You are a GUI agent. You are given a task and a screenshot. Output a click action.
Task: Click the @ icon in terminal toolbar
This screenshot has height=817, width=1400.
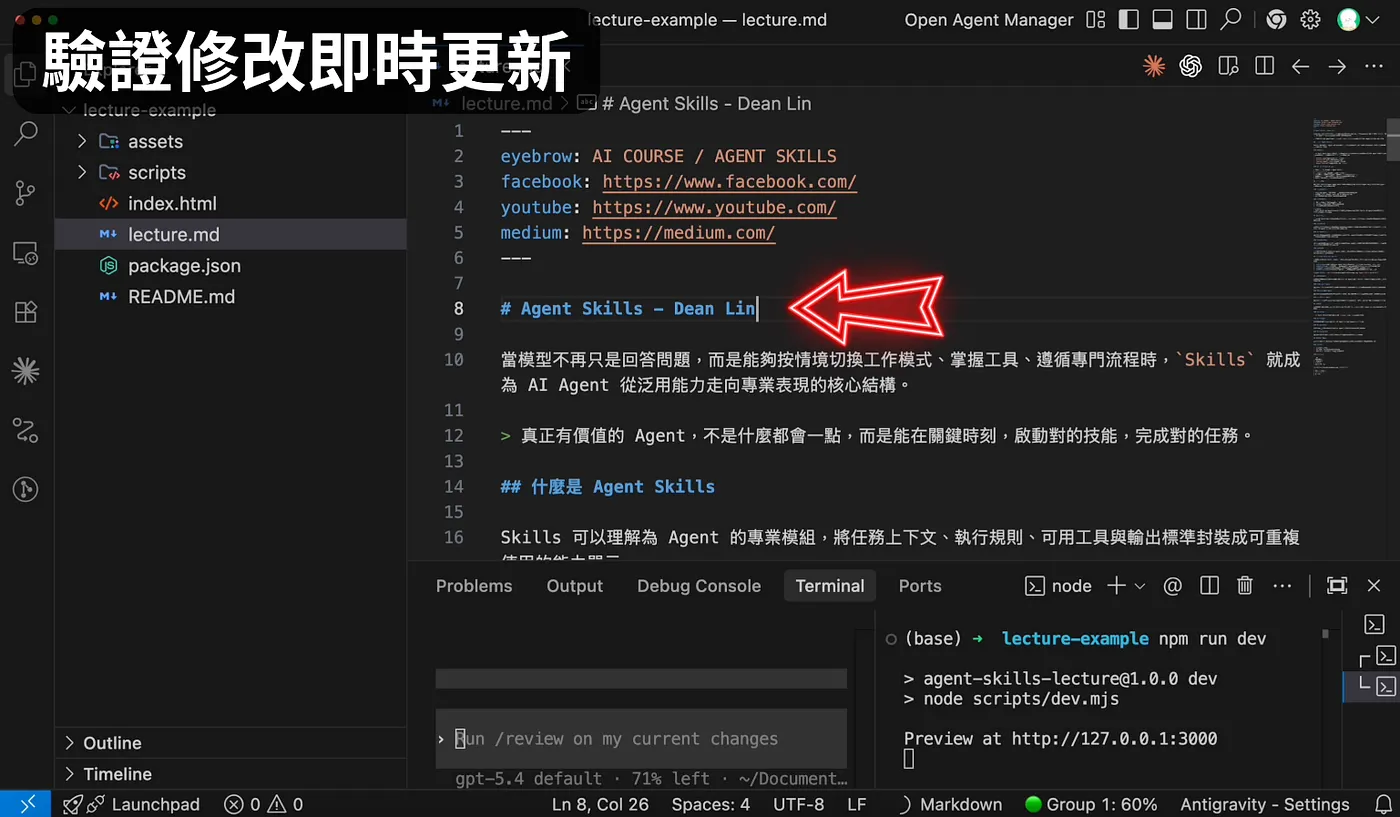pyautogui.click(x=1173, y=586)
